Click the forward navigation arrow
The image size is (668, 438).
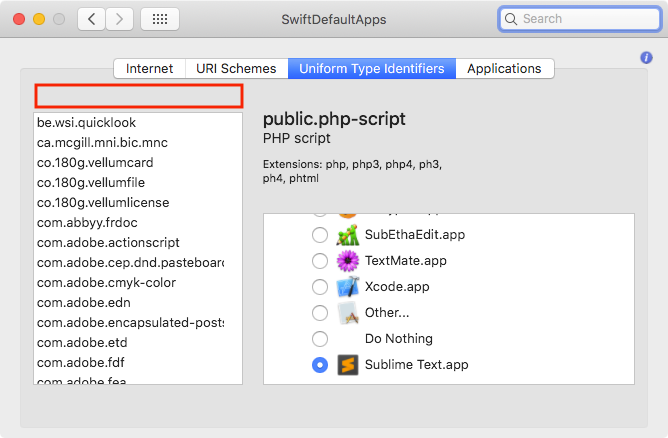[x=119, y=19]
